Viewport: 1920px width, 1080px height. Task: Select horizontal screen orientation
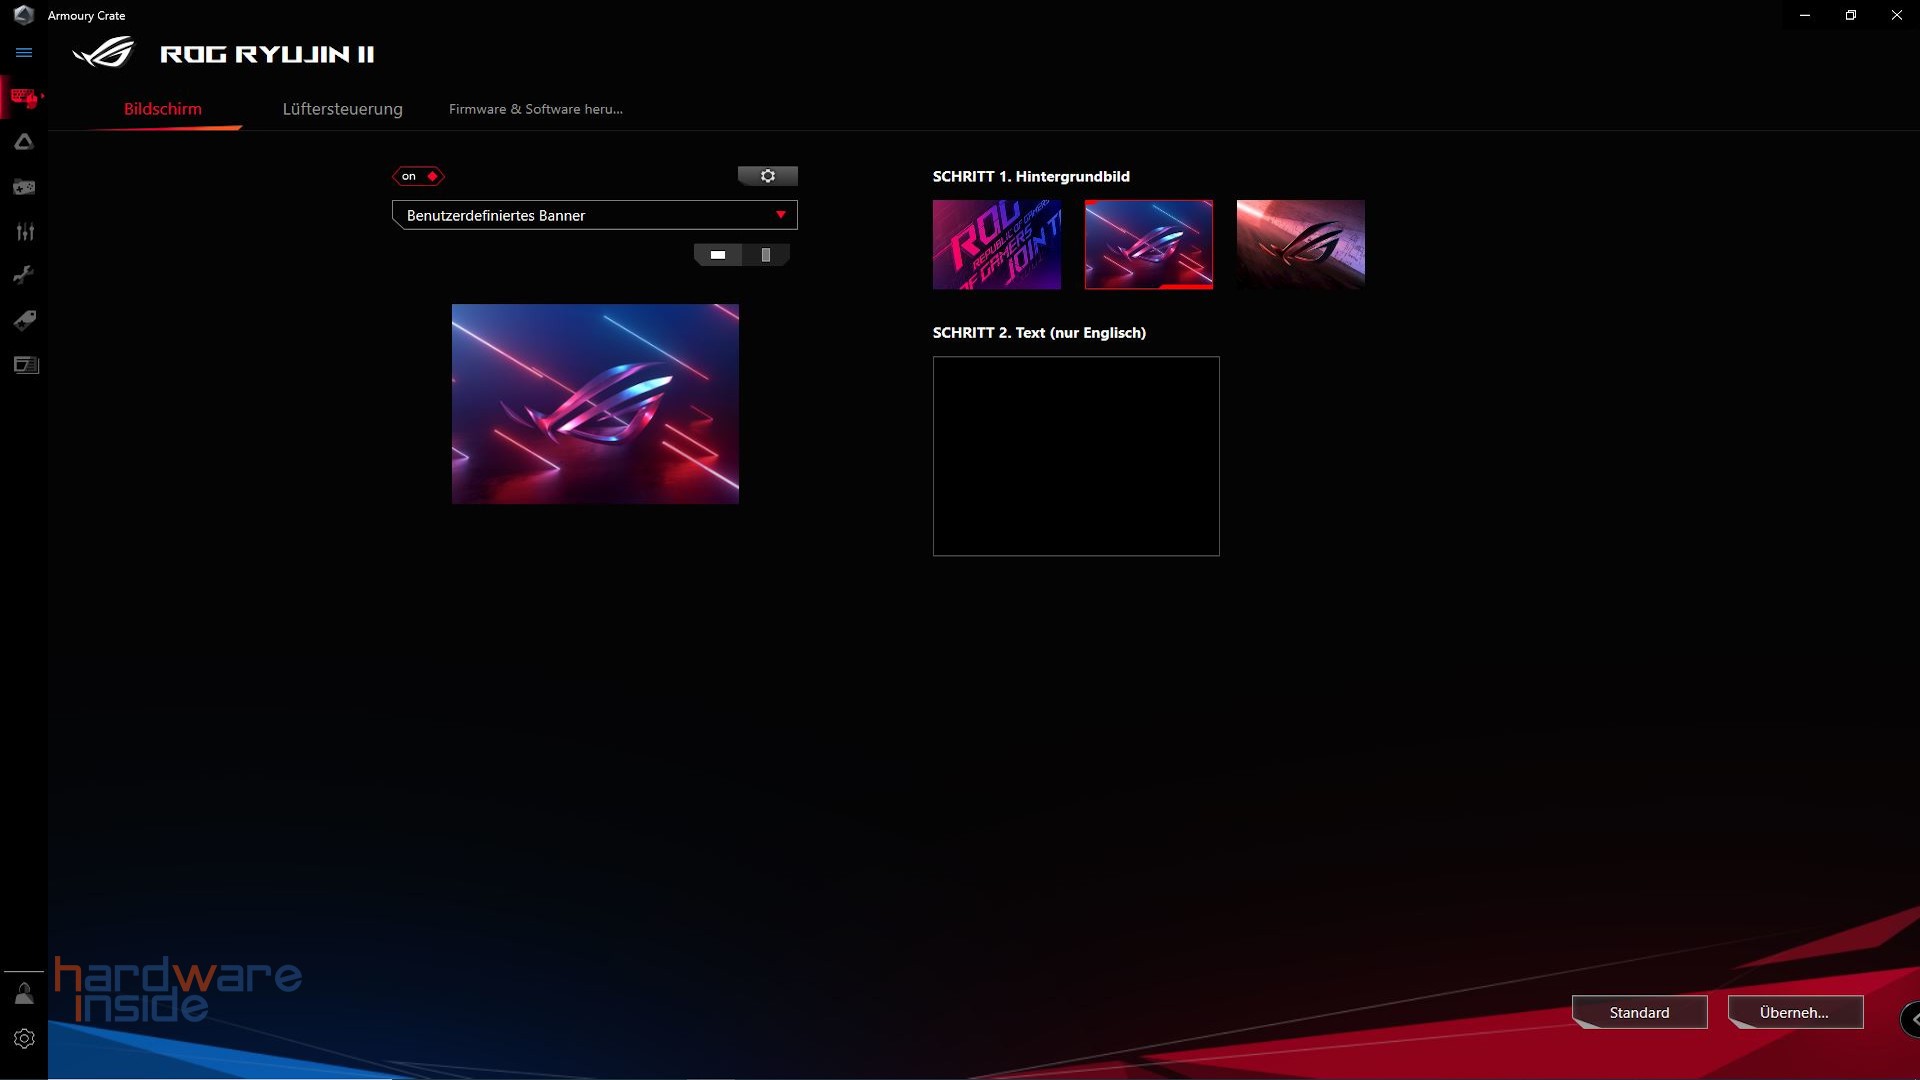click(x=718, y=255)
